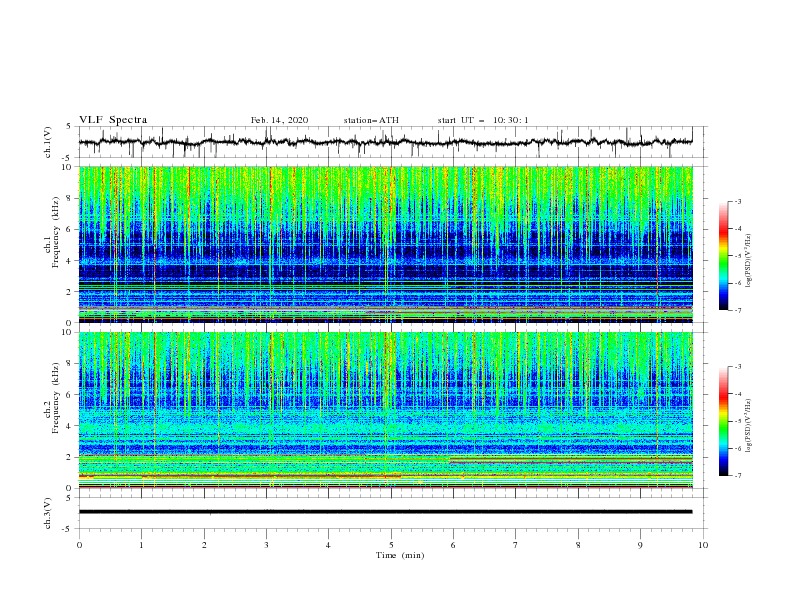Viewport: 792px width, 612px height.
Task: Click the ch.1 voltage waveform trace
Action: pos(385,142)
